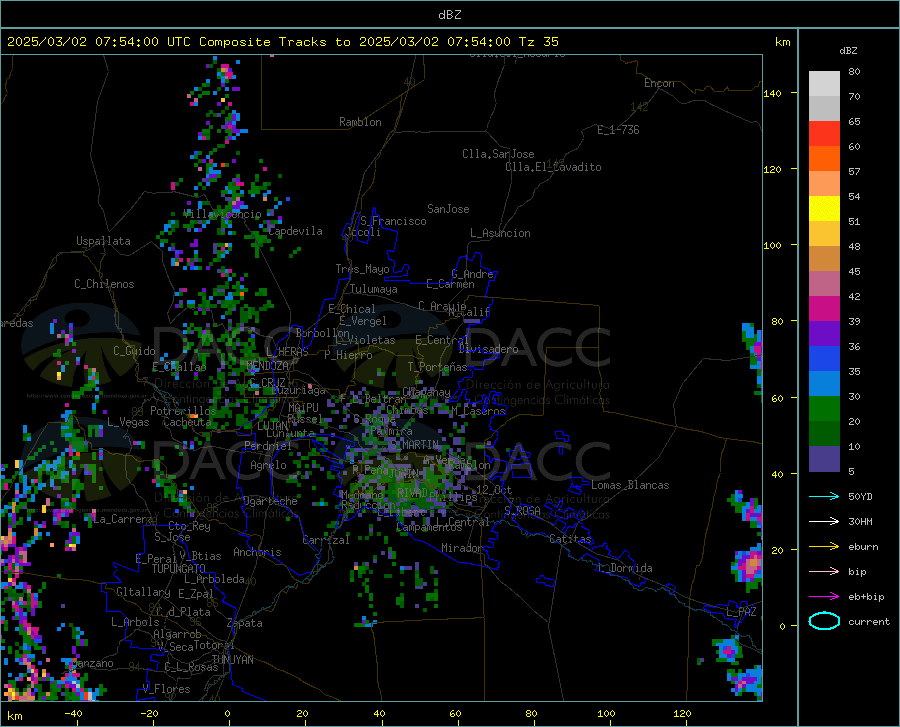The width and height of the screenshot is (900, 727).
Task: Click the 20 dBZ green color swatch
Action: [824, 409]
